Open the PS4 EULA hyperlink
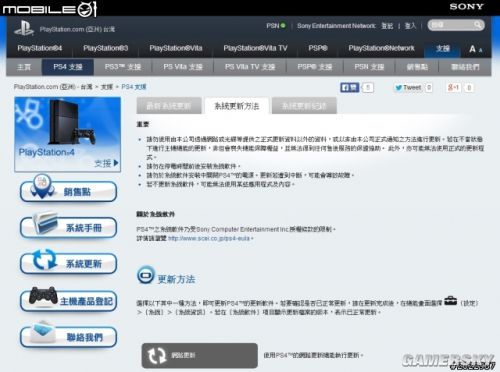Image resolution: width=500 pixels, height=372 pixels. coord(209,238)
